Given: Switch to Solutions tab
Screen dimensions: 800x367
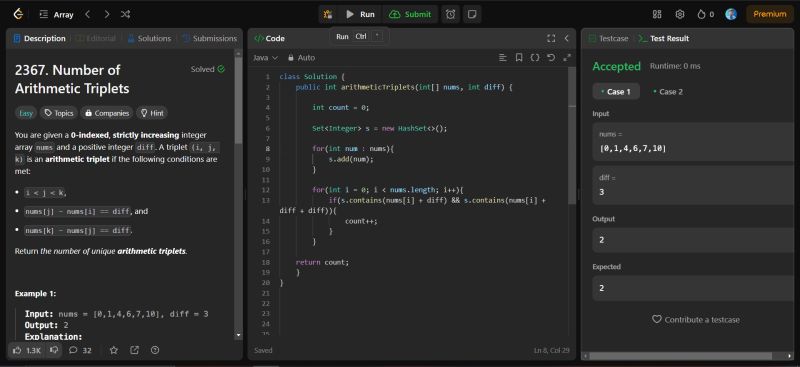Looking at the screenshot, I should coord(149,38).
